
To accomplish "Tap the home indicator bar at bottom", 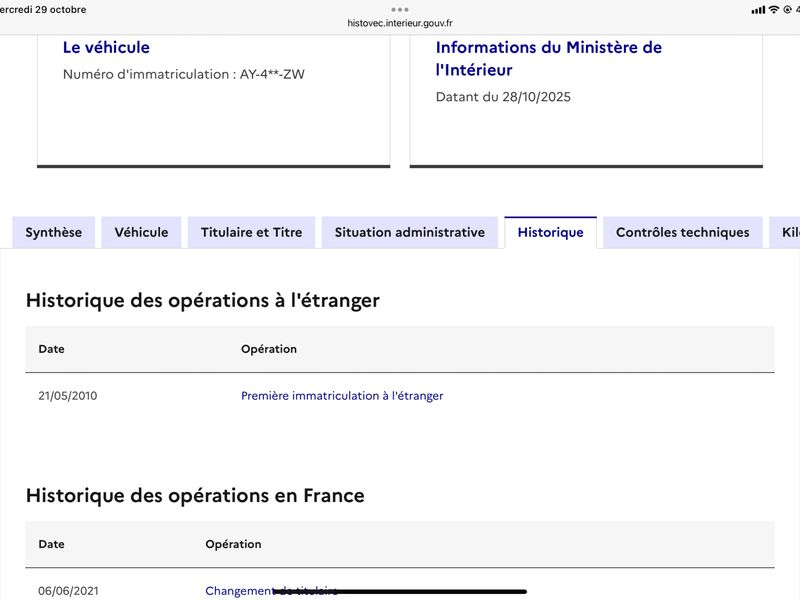I will [400, 592].
